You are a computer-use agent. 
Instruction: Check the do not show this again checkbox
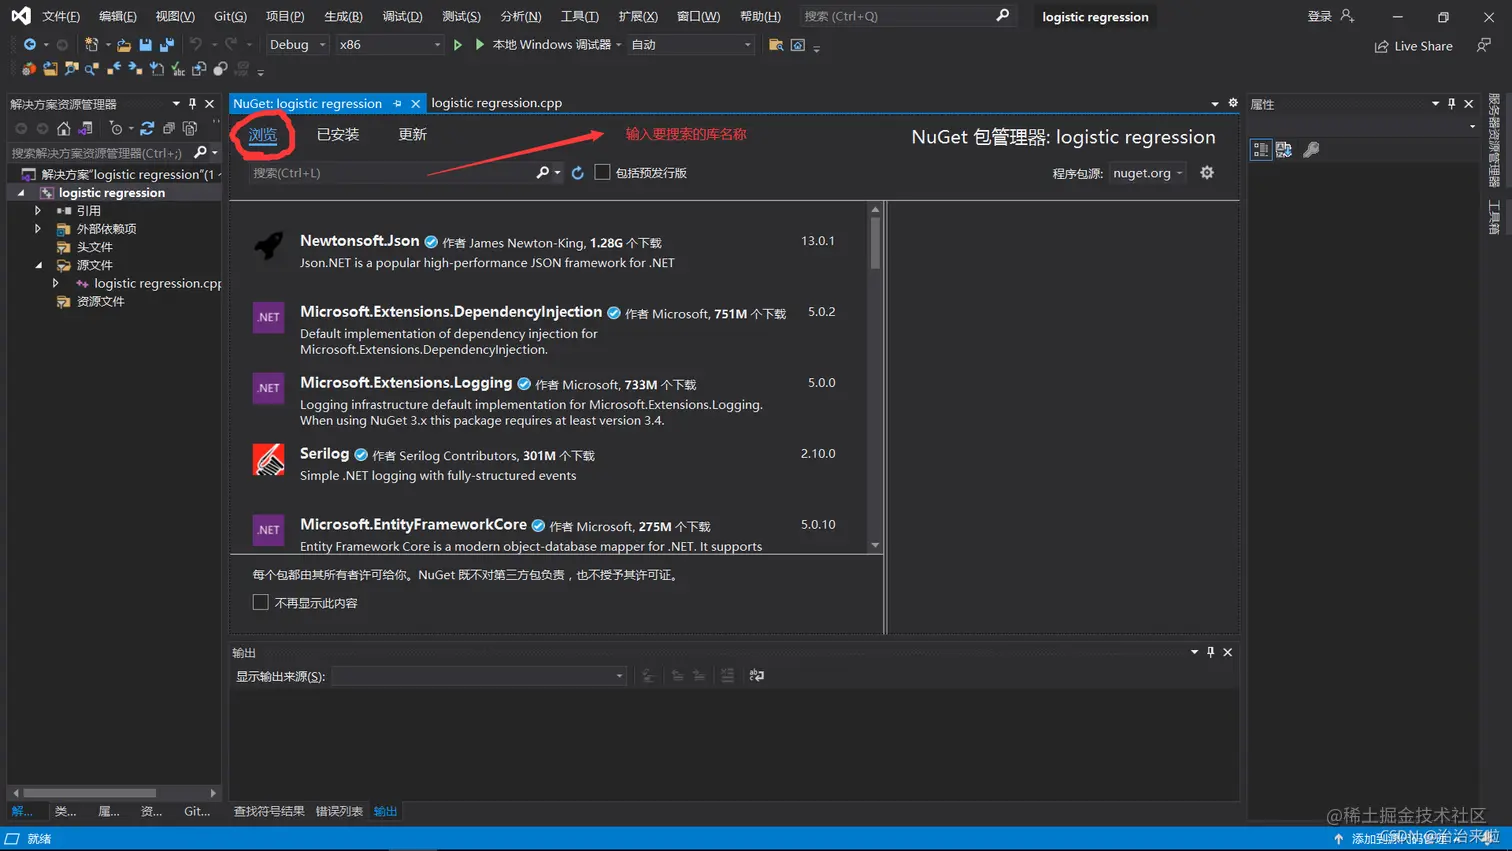260,602
